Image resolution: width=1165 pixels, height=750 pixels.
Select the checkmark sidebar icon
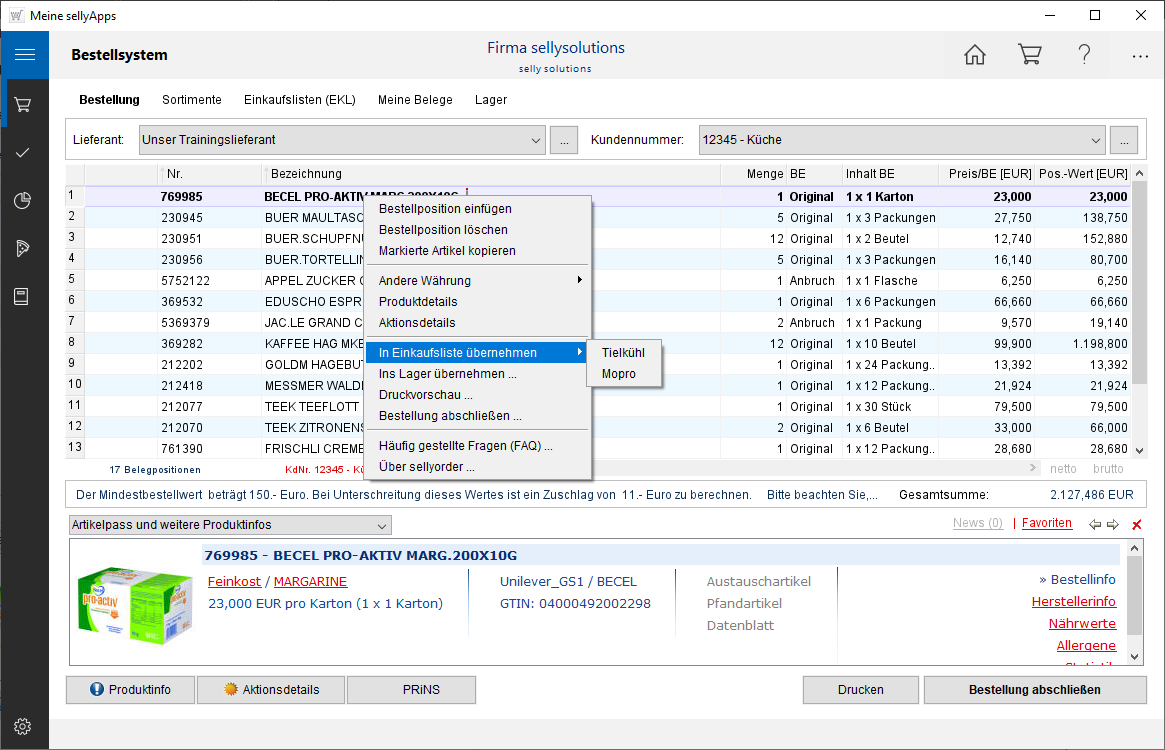coord(24,152)
